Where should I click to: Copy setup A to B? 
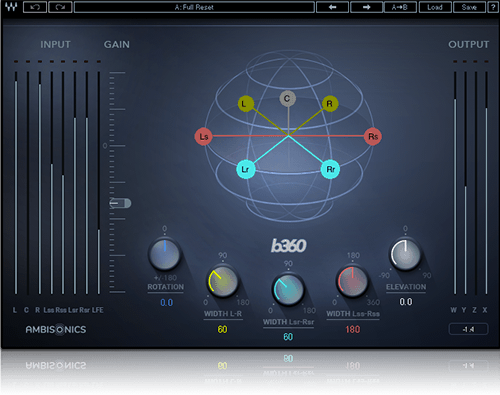[x=400, y=7]
